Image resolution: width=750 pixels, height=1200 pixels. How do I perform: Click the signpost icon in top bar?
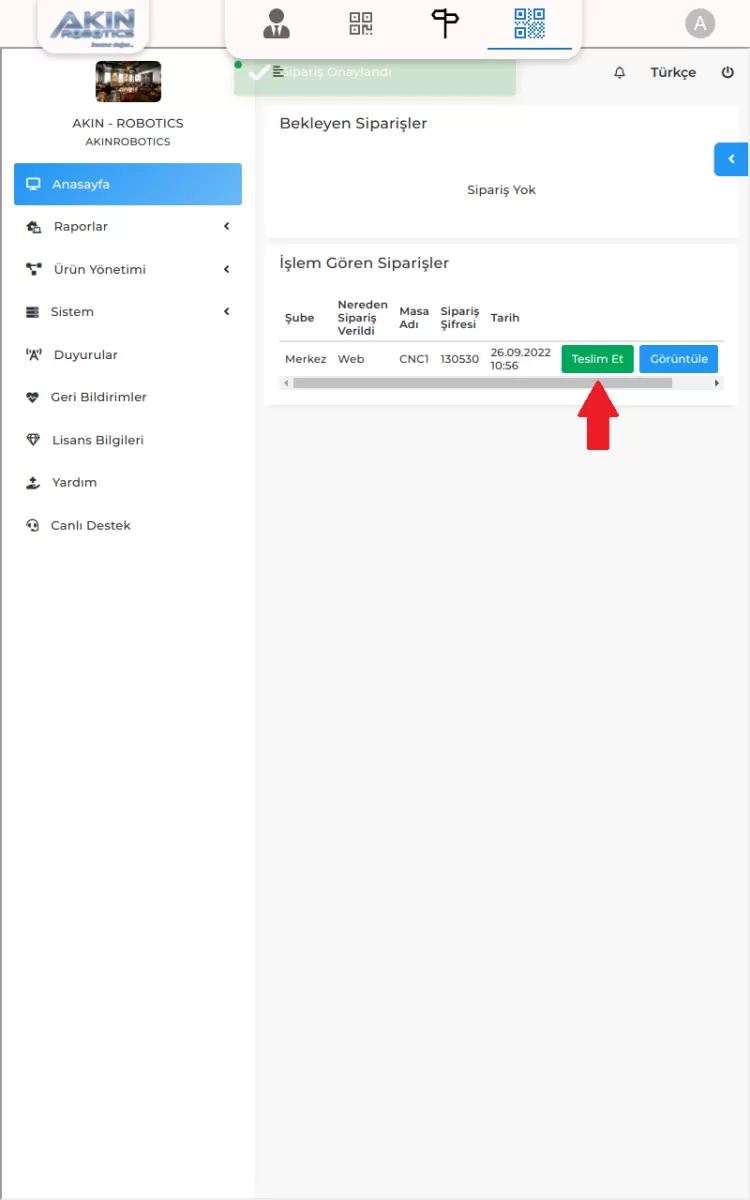(x=444, y=23)
